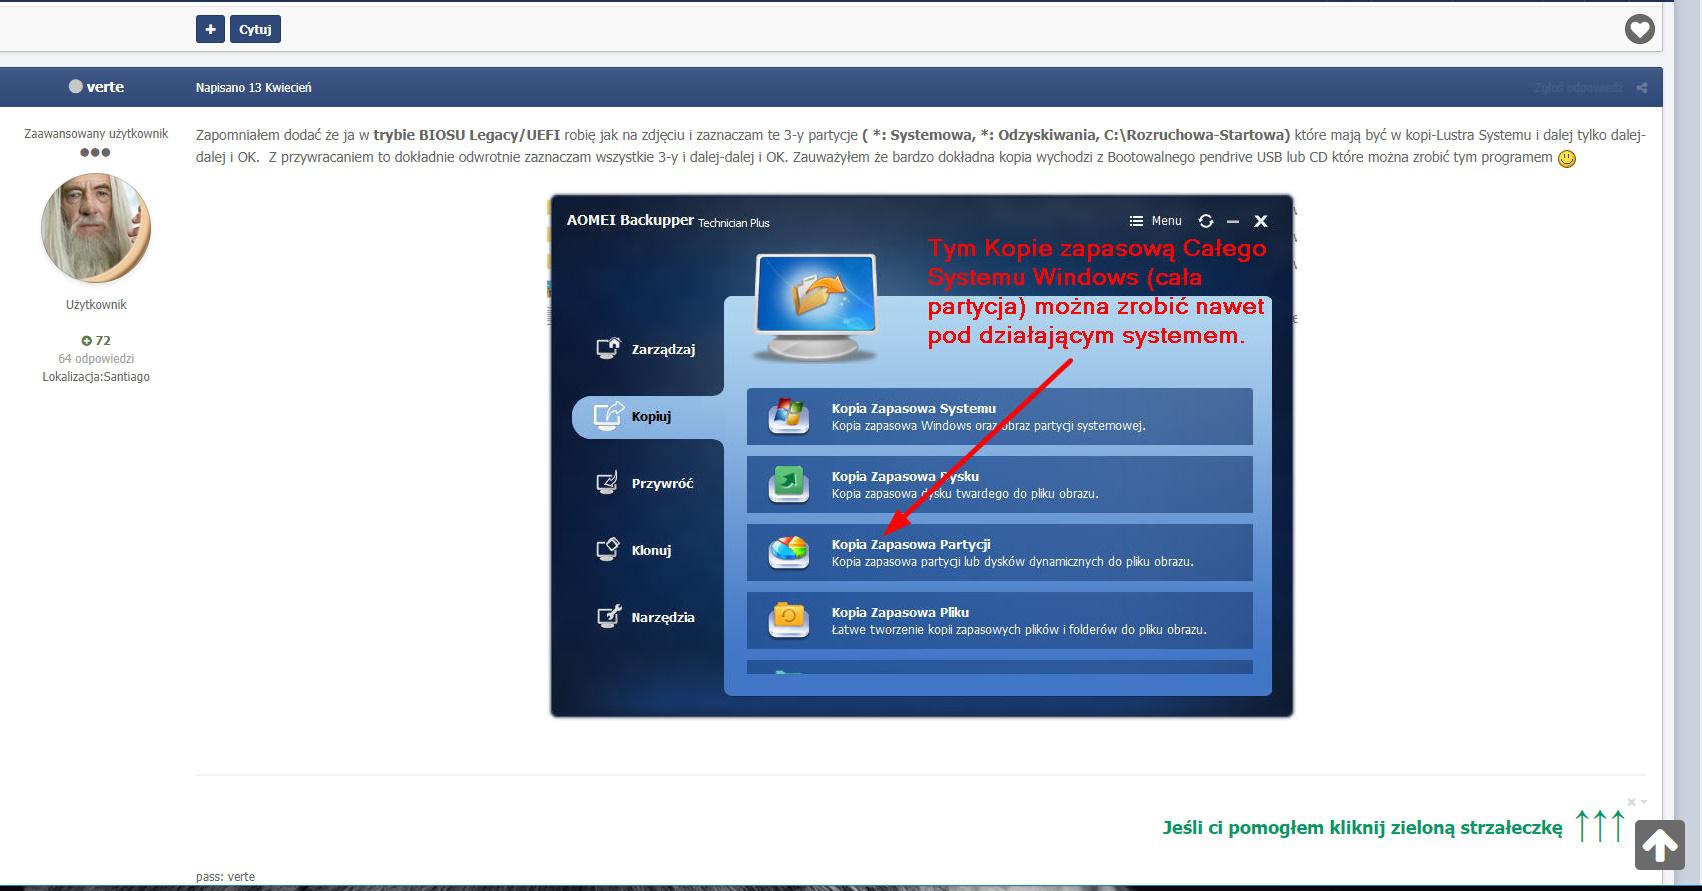Open verte's username profile link
Image resolution: width=1702 pixels, height=891 pixels.
point(105,87)
